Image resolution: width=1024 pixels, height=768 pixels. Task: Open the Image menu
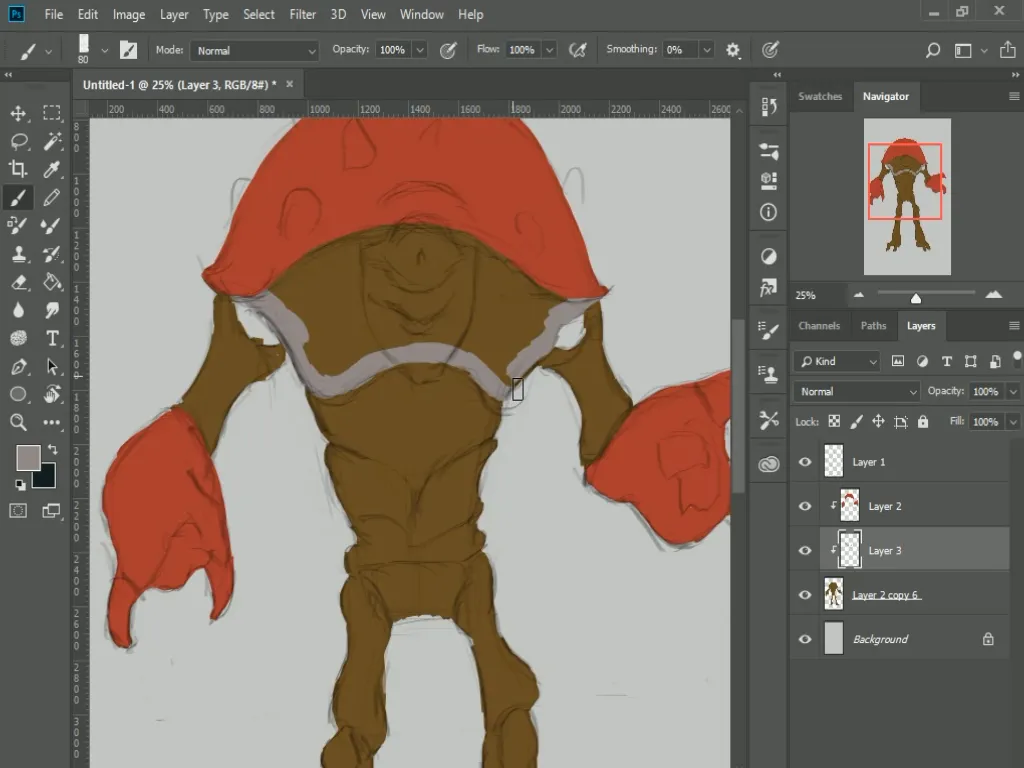point(129,14)
